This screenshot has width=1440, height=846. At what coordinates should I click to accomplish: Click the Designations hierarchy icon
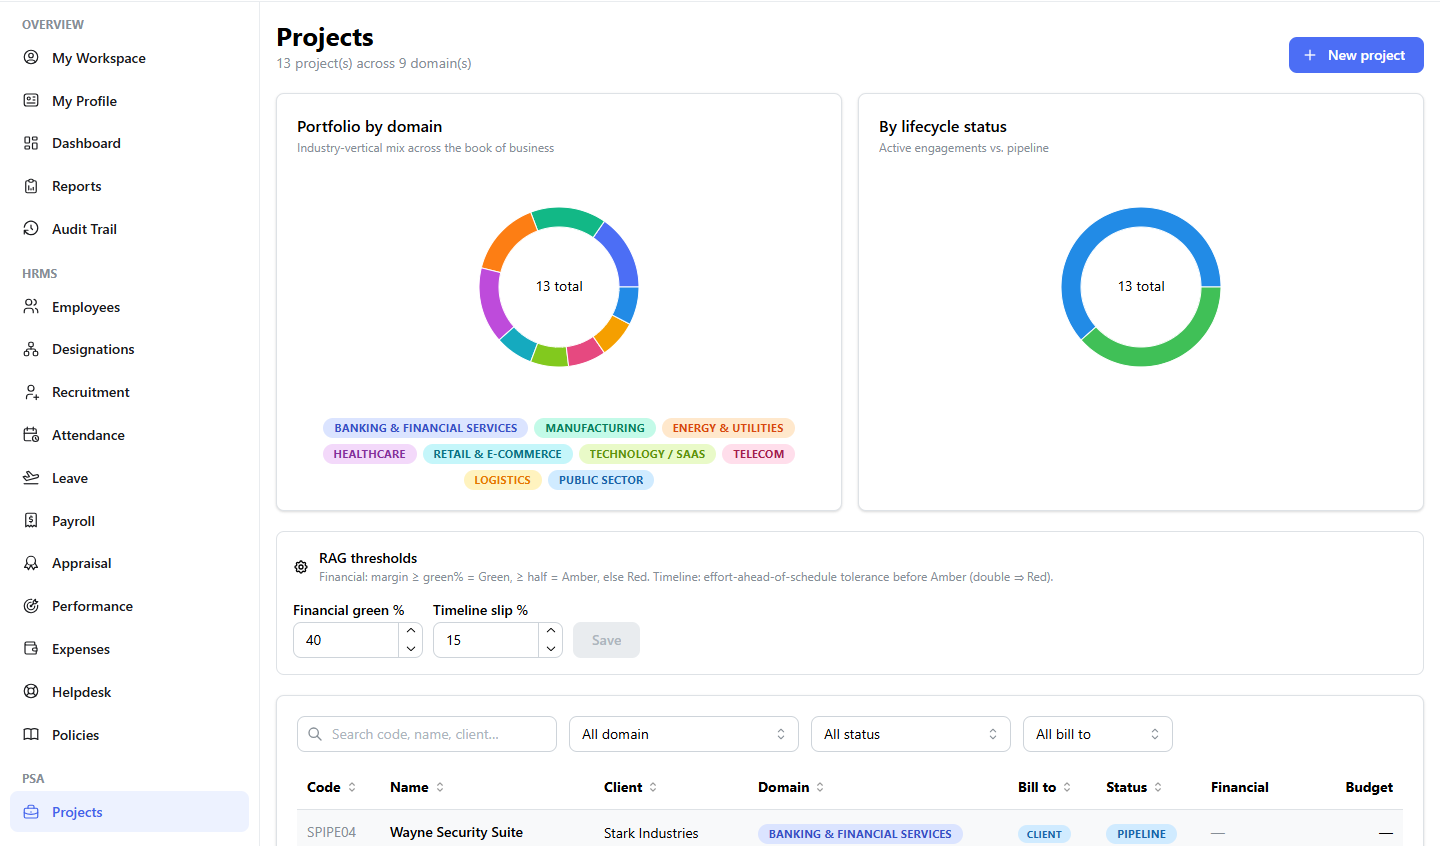click(31, 349)
